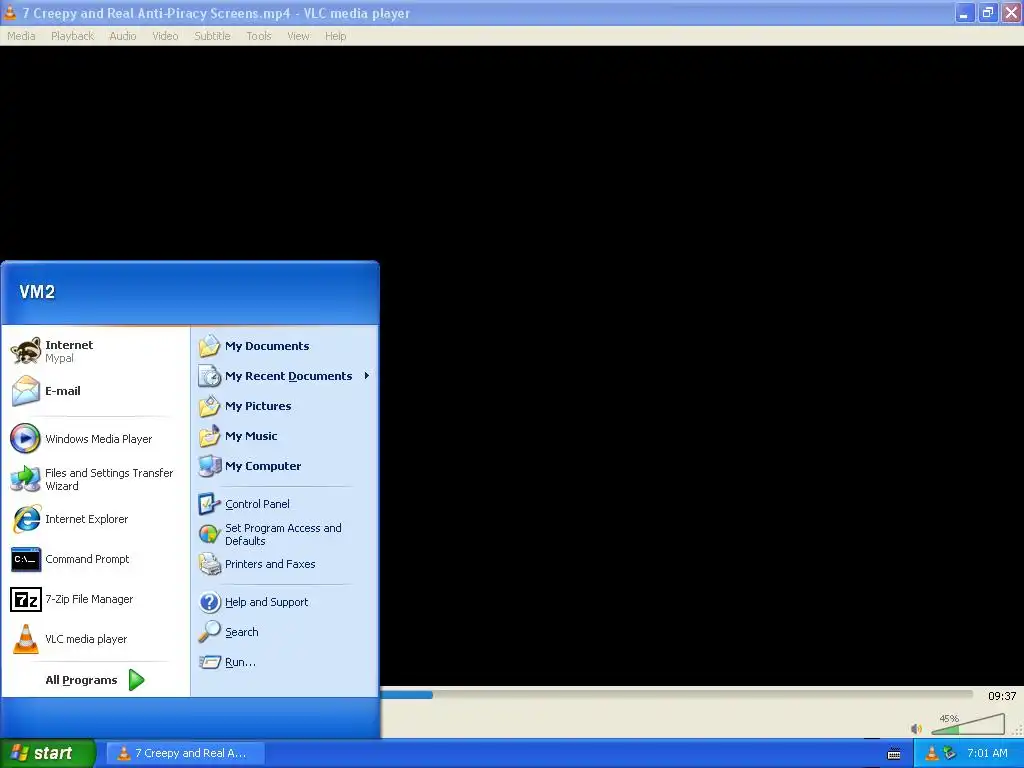Open My Computer

coord(285,466)
